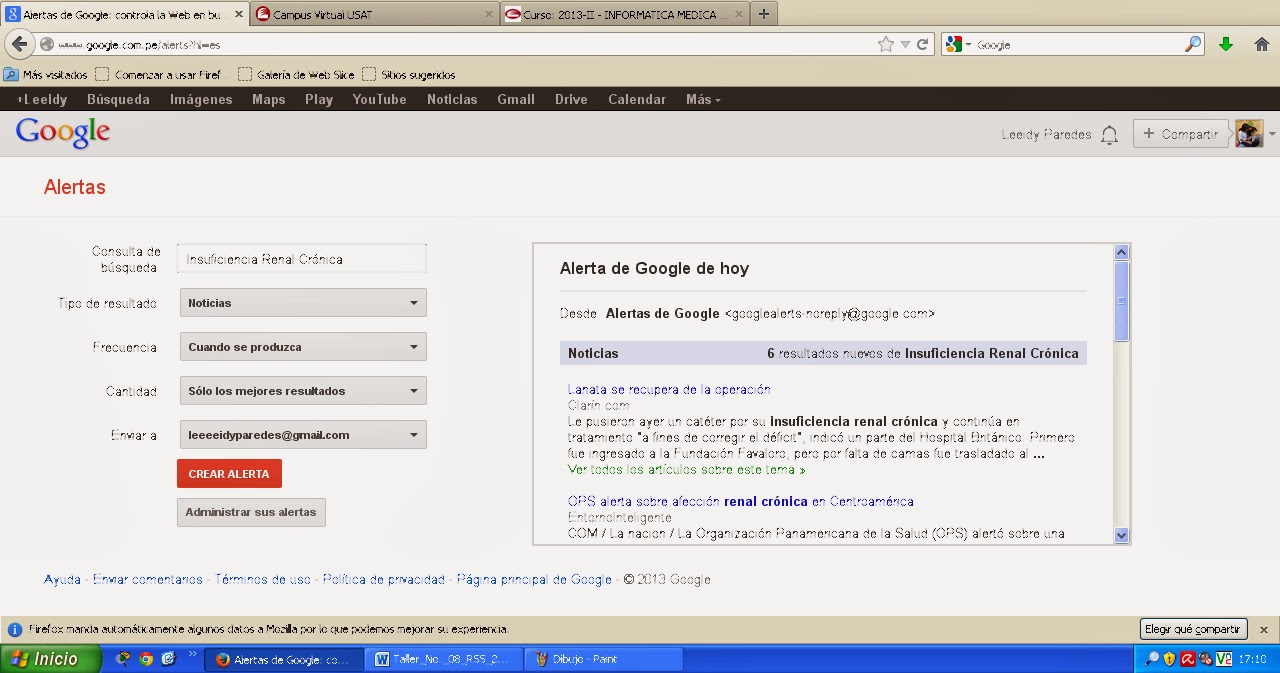Click the Avira antivirus tray icon
1280x673 pixels.
pos(1188,659)
